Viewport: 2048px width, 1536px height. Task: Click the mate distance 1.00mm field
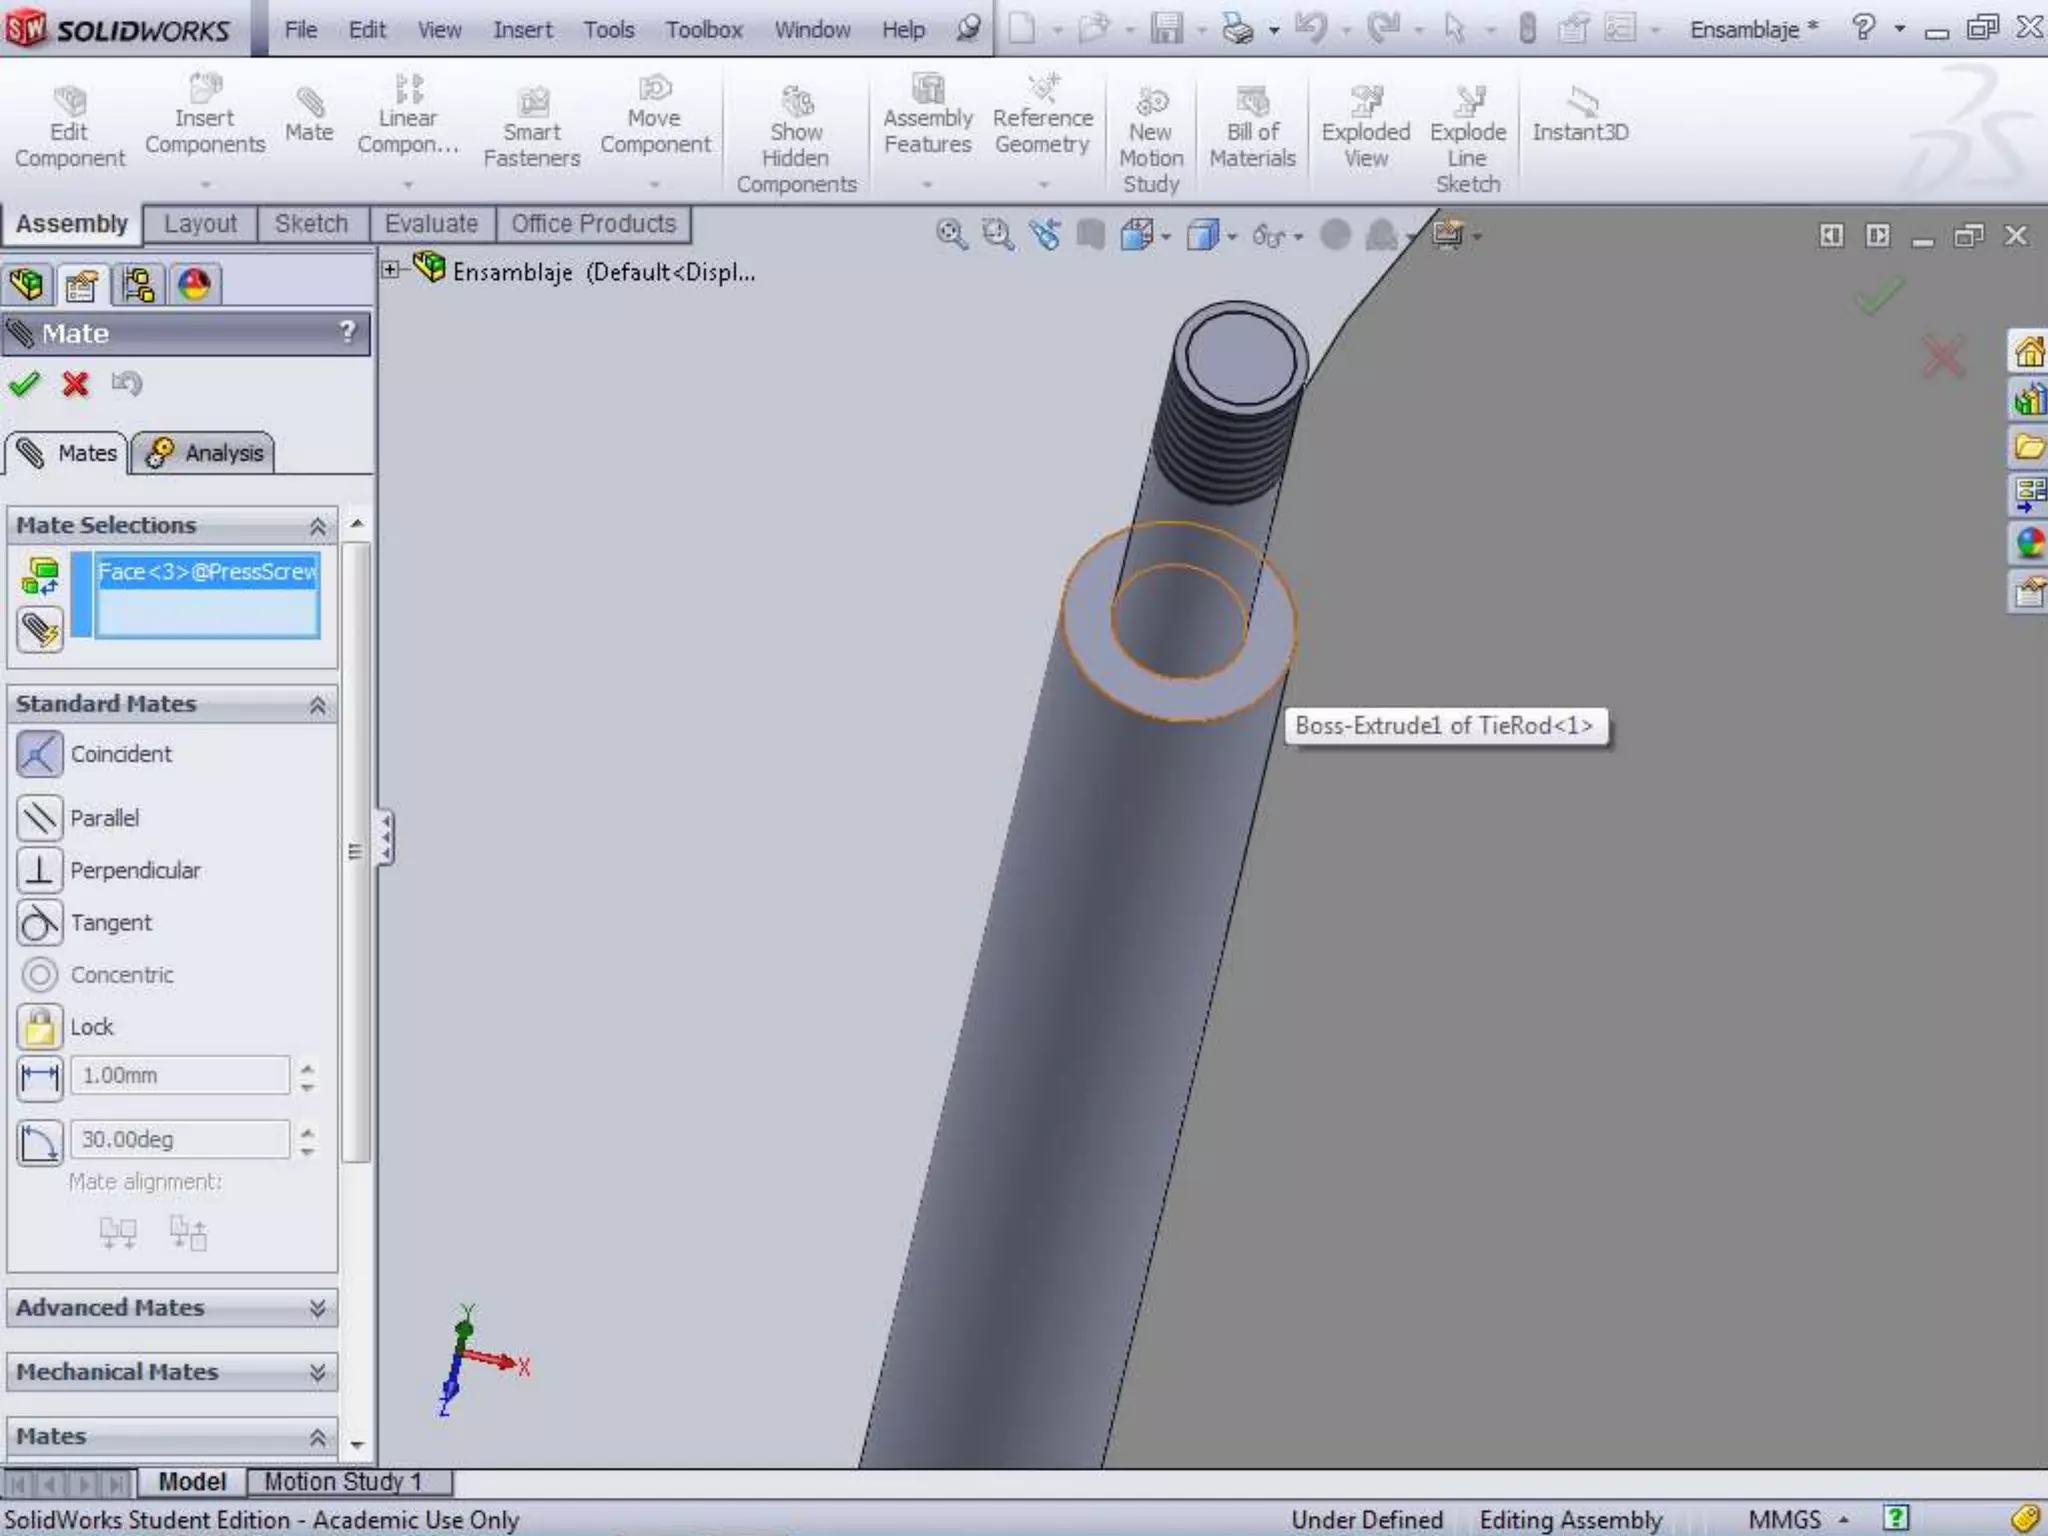(180, 1076)
